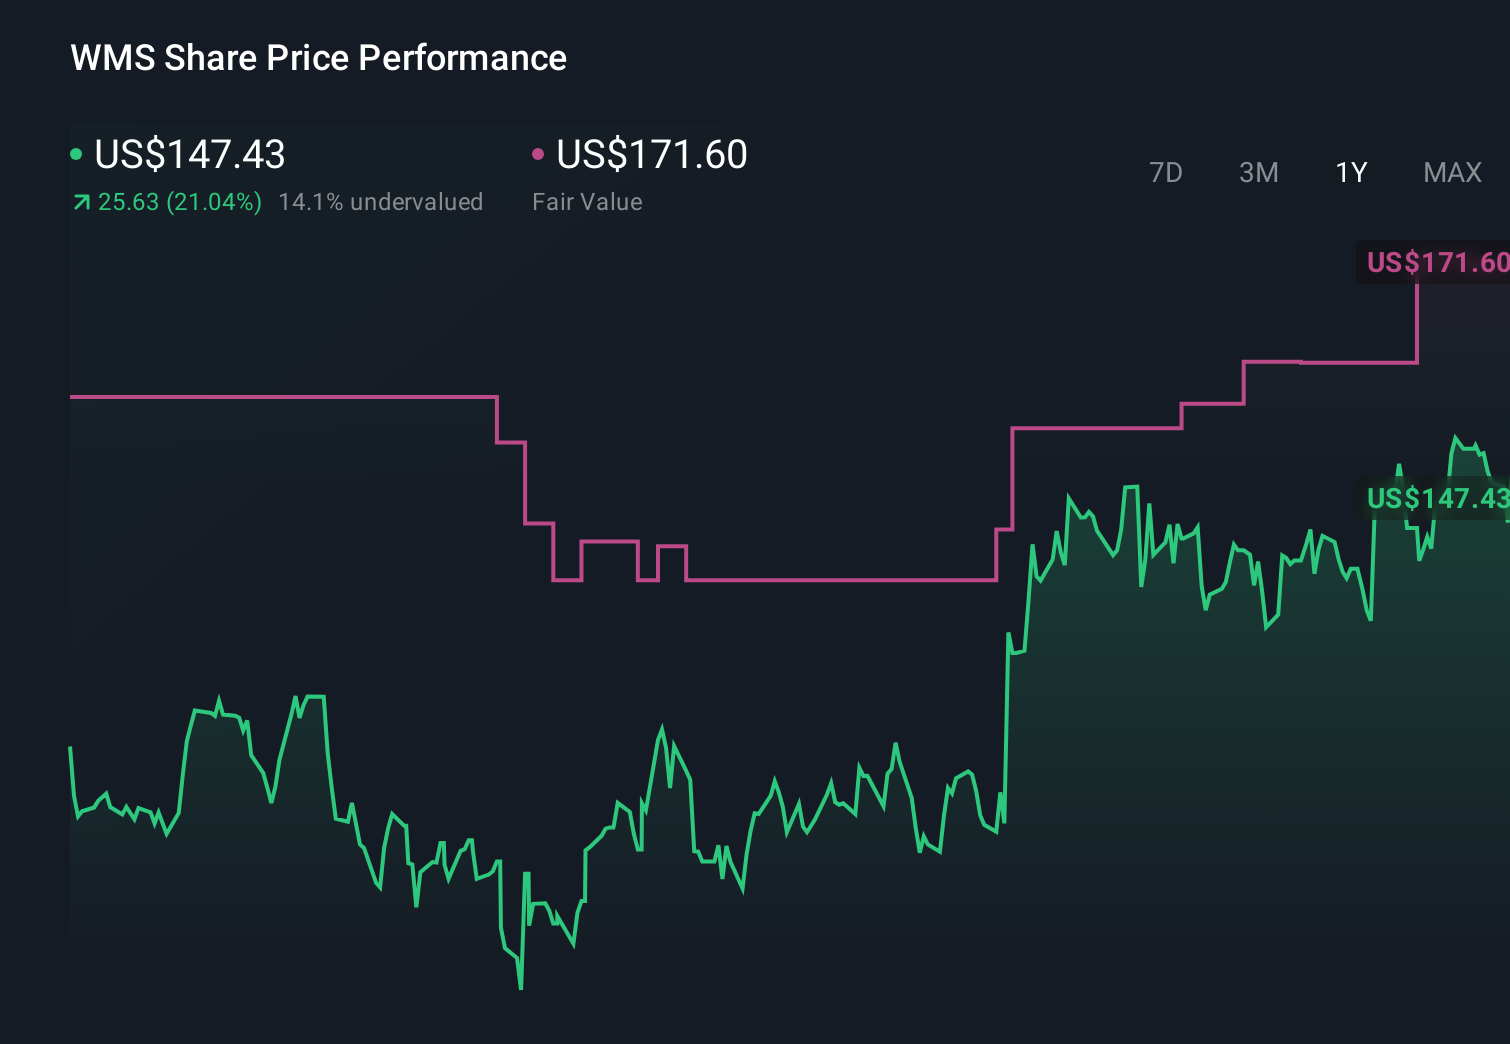Click the US$171.60 fair value chart label
The height and width of the screenshot is (1044, 1510).
click(1437, 263)
